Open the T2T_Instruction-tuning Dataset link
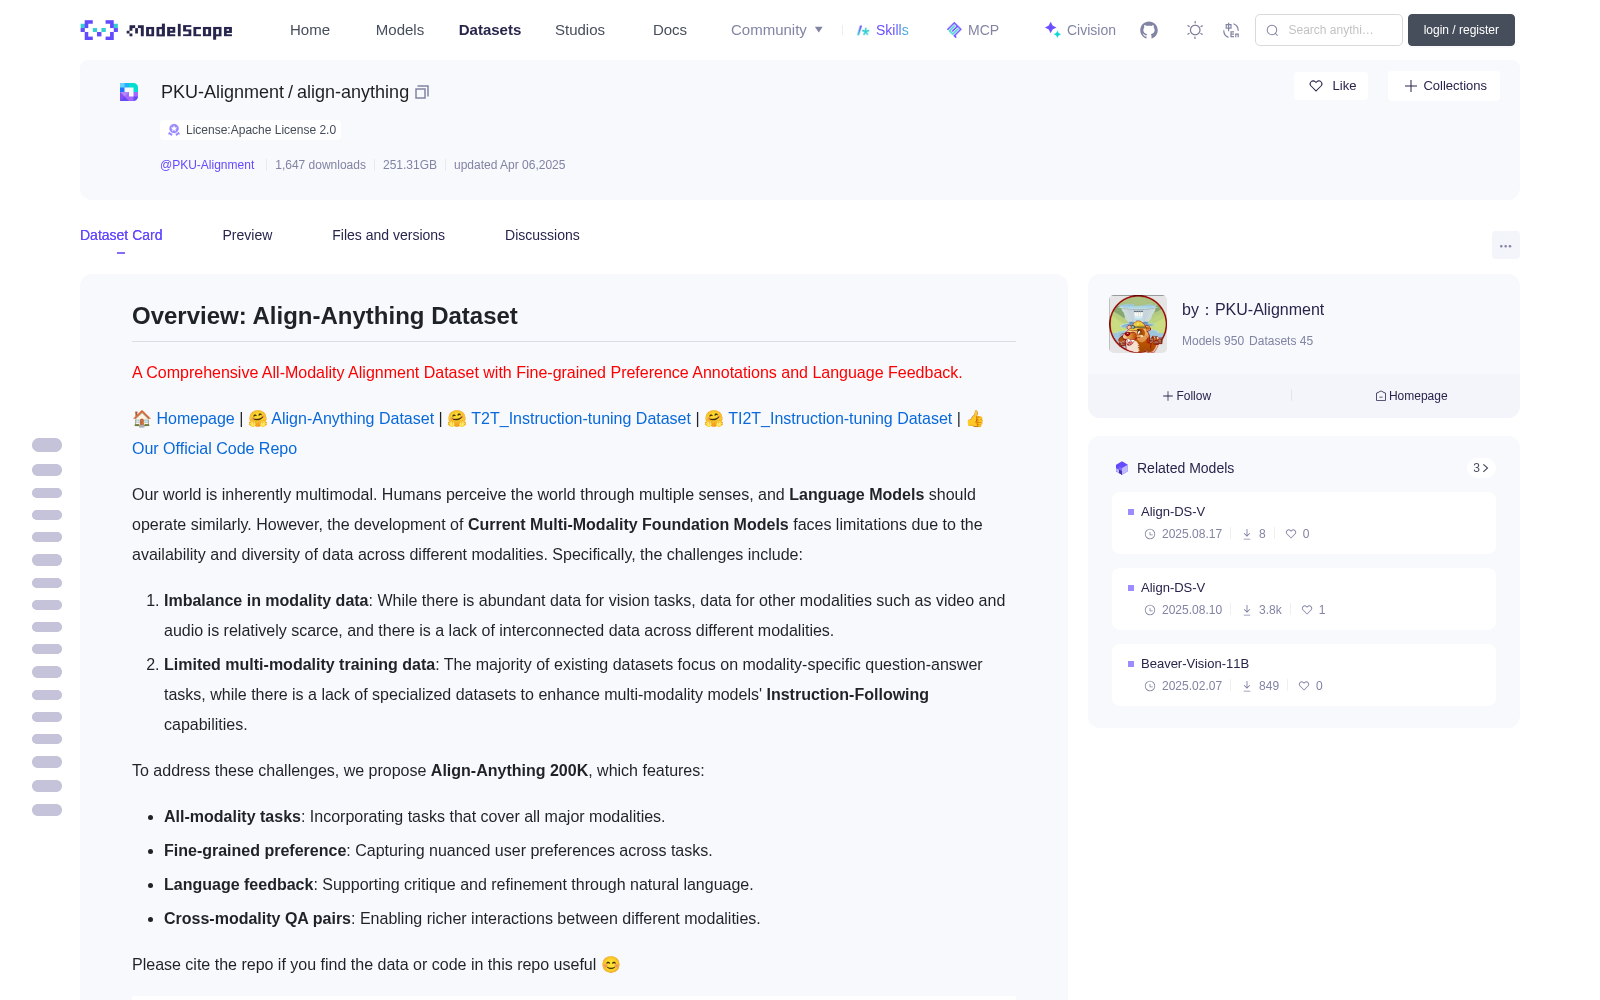Screen dimensions: 1600x1000 [581, 419]
